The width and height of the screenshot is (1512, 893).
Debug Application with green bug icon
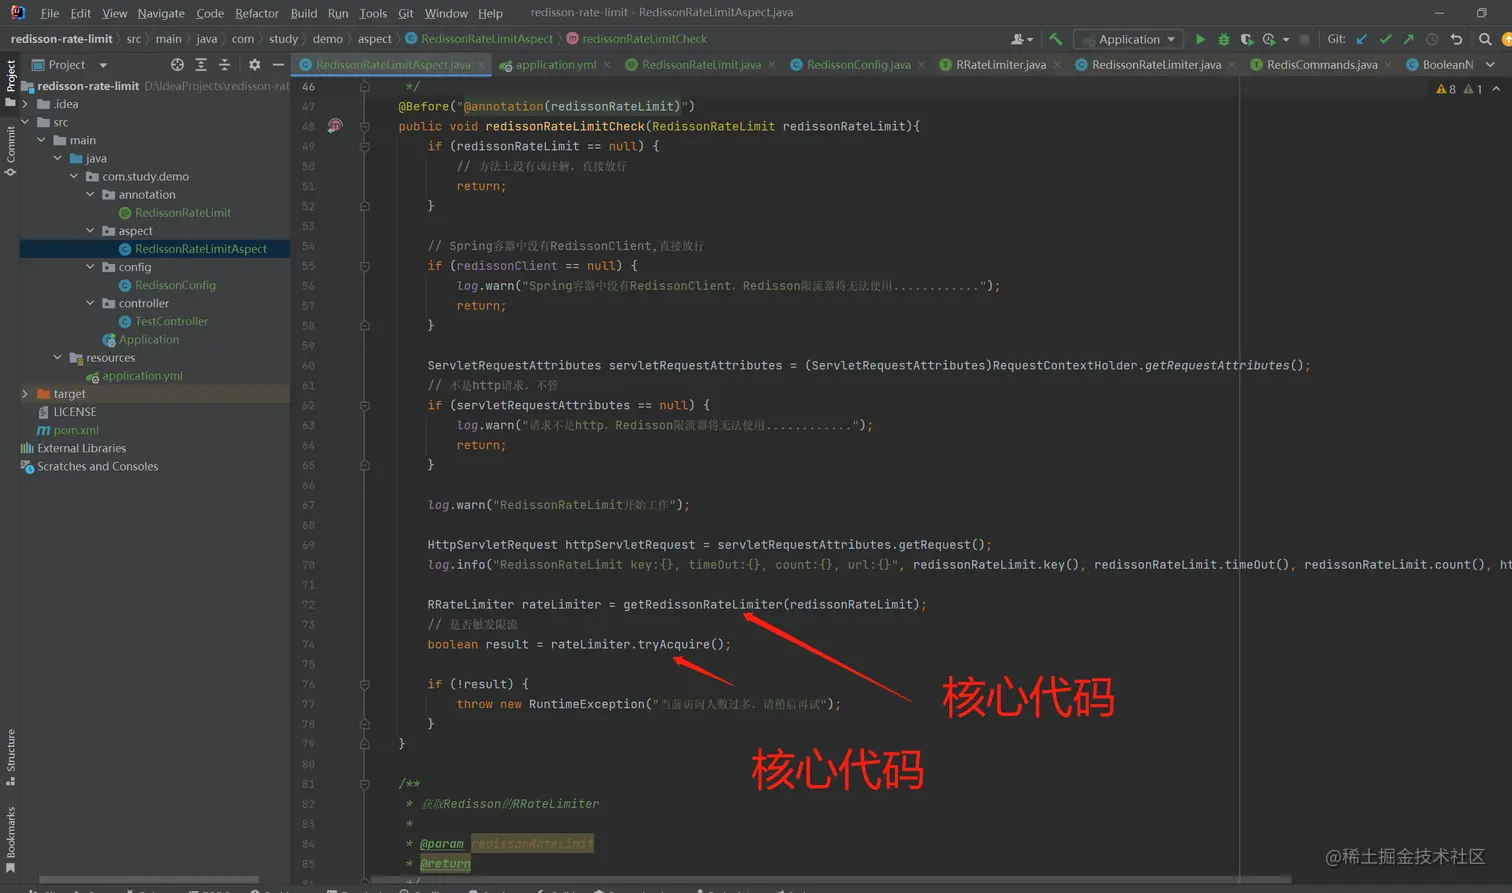(1224, 39)
